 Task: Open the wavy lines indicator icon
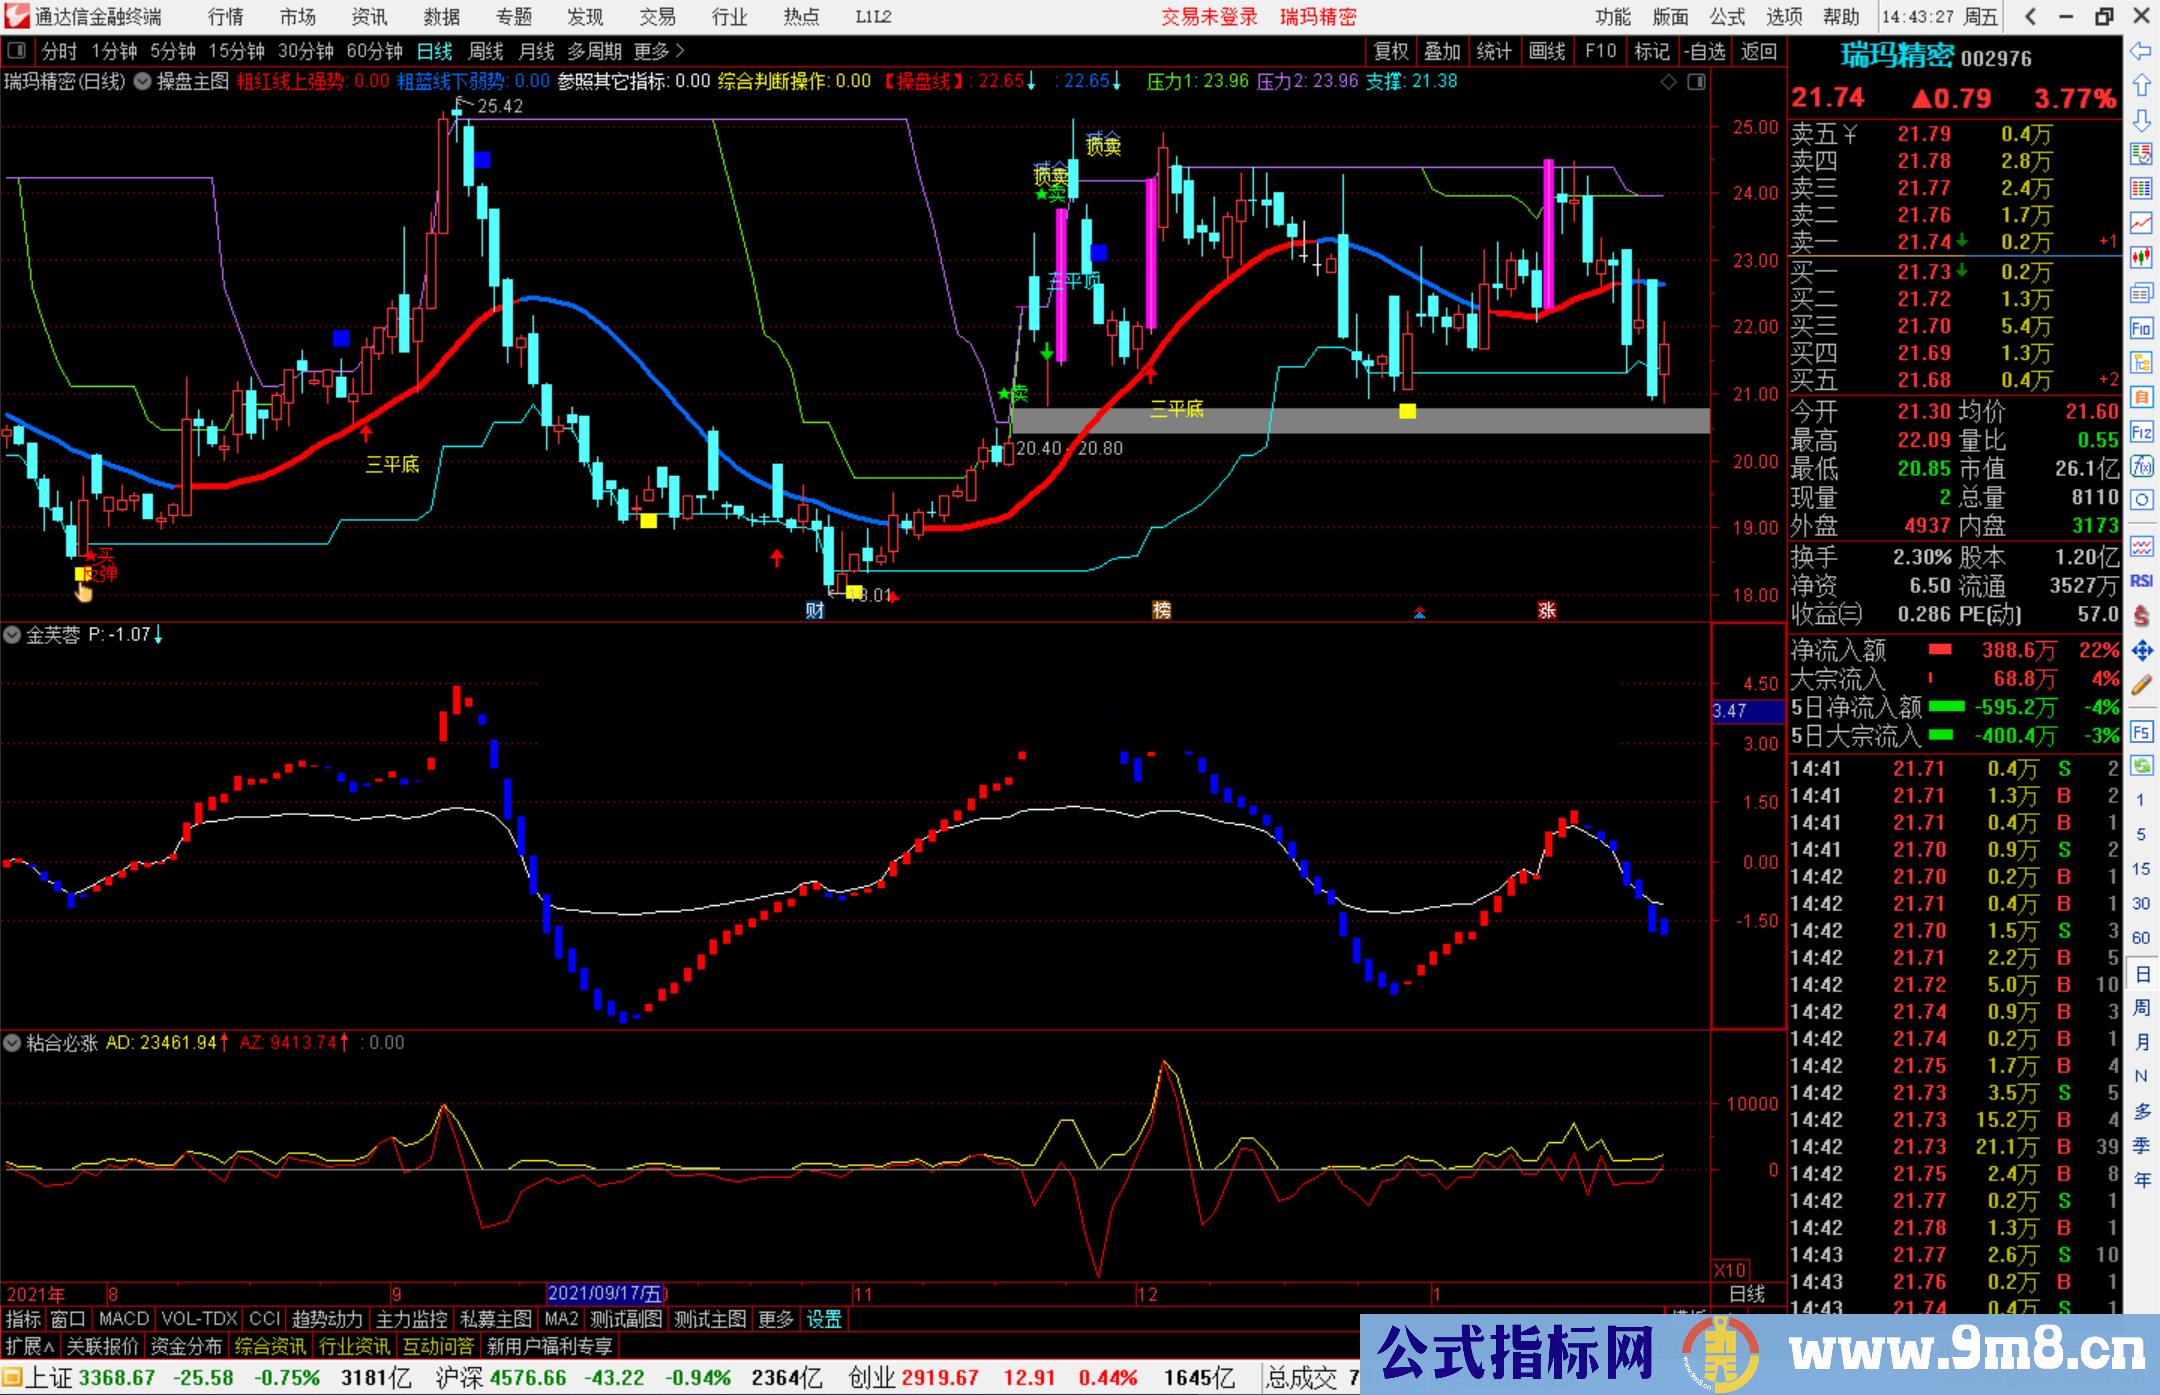2141,546
